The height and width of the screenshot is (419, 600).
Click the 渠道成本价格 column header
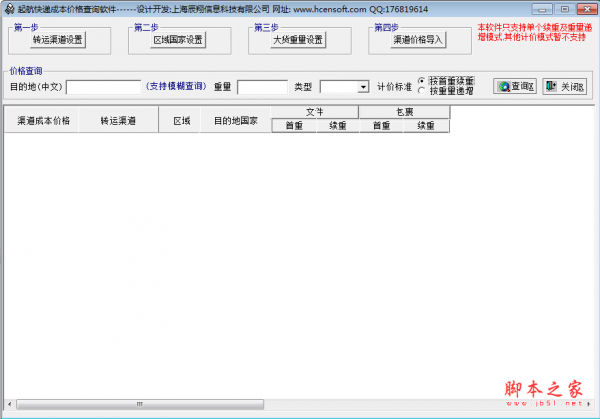click(x=41, y=121)
